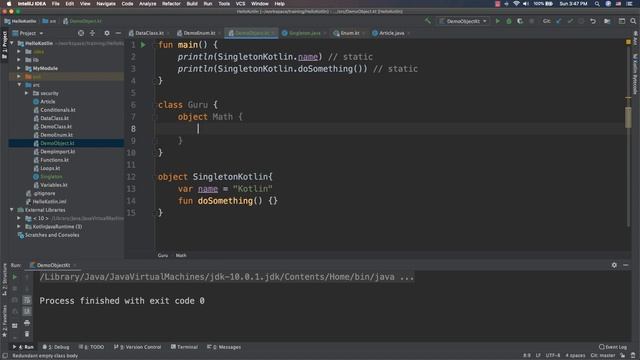This screenshot has height=360, width=640.
Task: Collapse the HelloKotlin root node
Action: click(12, 43)
